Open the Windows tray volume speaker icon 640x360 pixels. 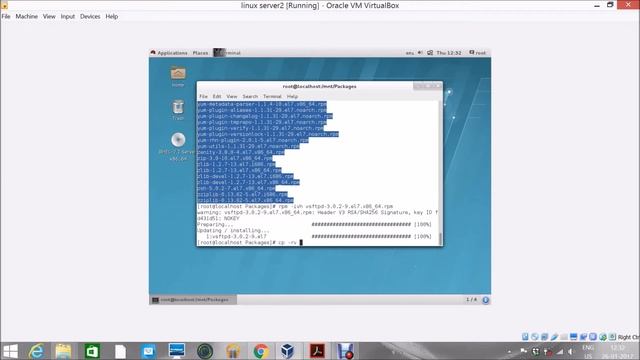coord(571,351)
